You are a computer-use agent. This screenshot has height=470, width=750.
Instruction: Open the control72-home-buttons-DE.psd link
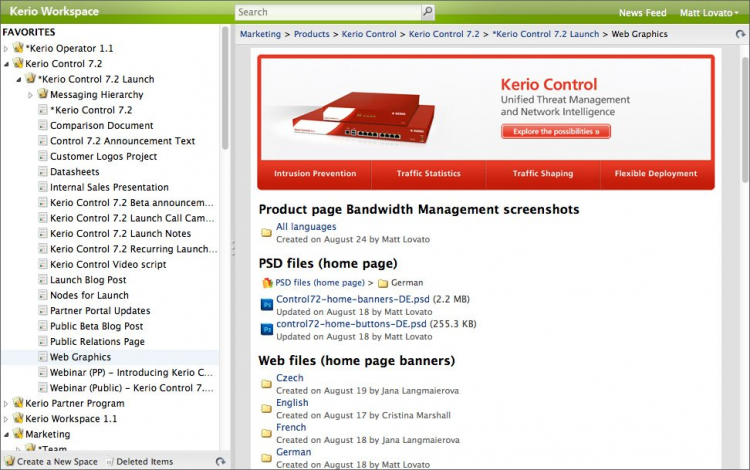point(350,325)
